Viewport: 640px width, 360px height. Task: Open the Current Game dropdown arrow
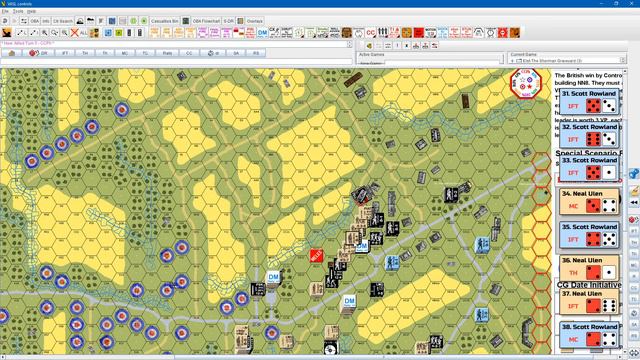point(623,60)
